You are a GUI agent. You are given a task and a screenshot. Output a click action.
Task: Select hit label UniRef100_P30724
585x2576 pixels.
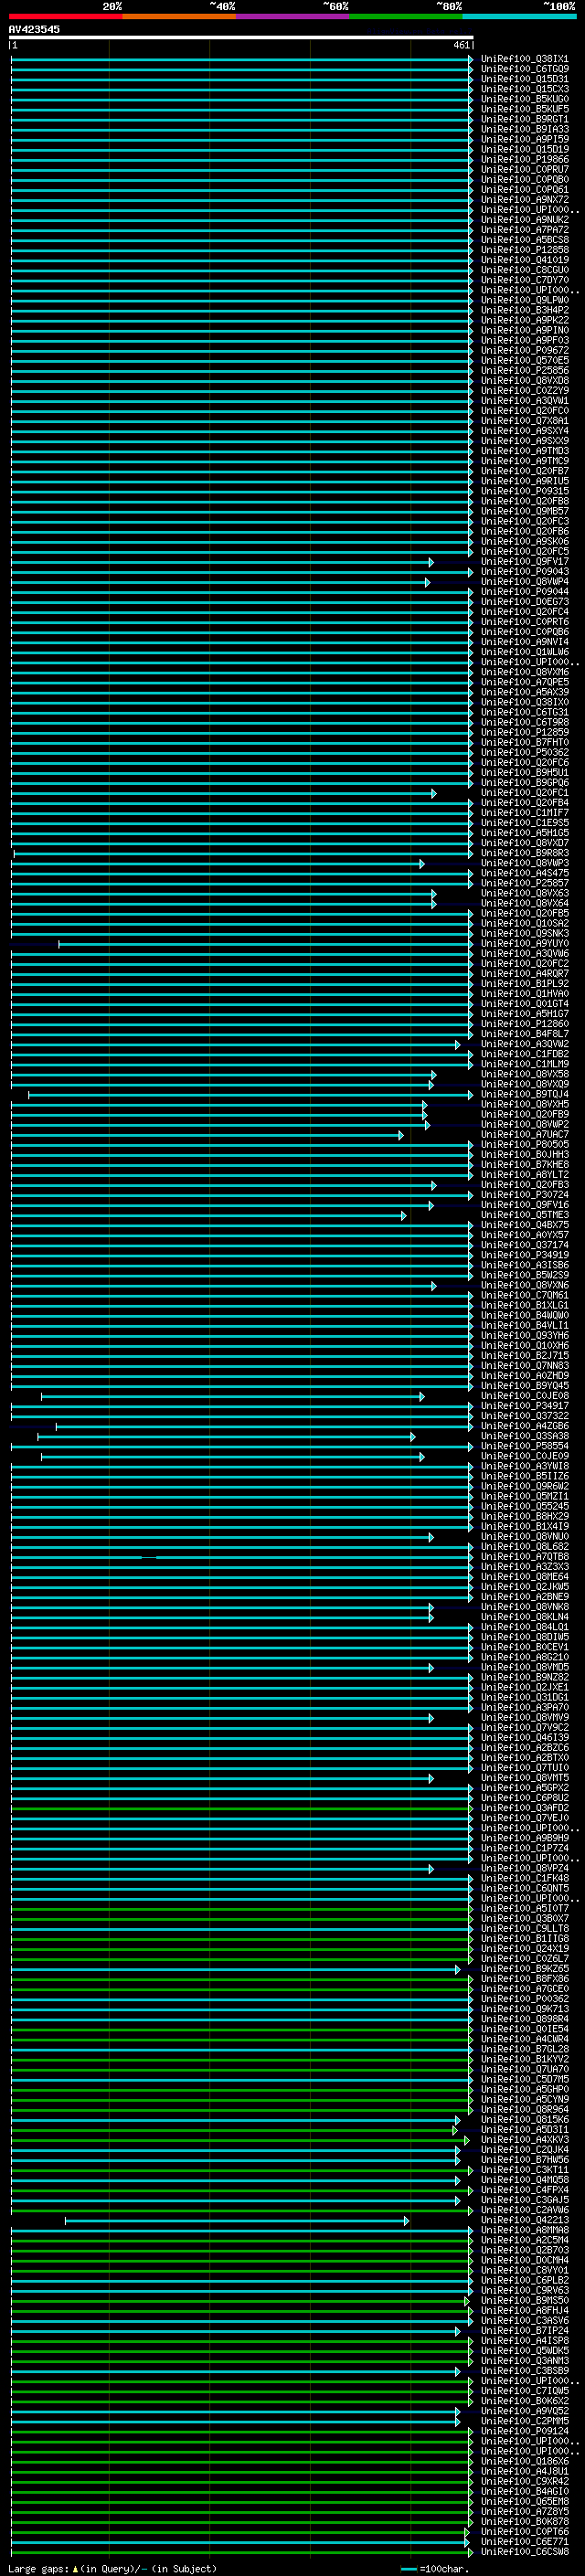tap(524, 1195)
